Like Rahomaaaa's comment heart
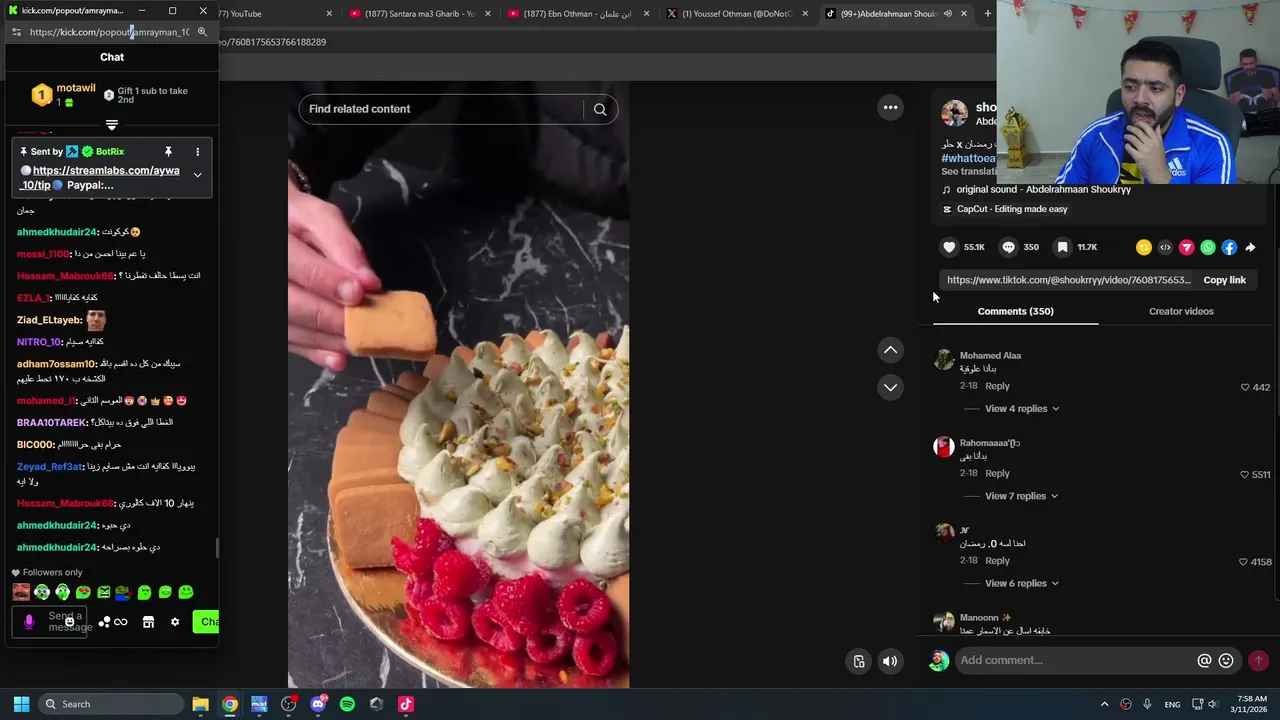1280x720 pixels. click(1245, 475)
